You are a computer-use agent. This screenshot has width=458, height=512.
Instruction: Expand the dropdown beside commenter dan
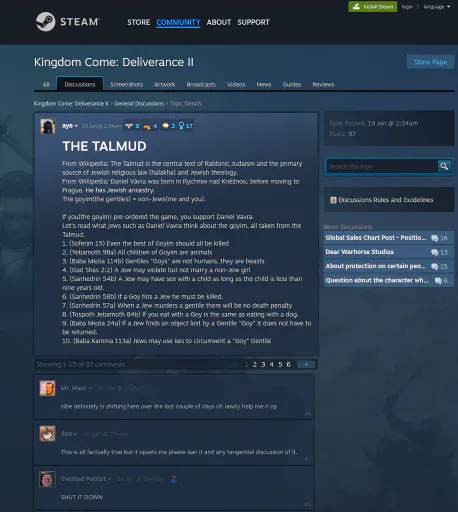coord(75,434)
